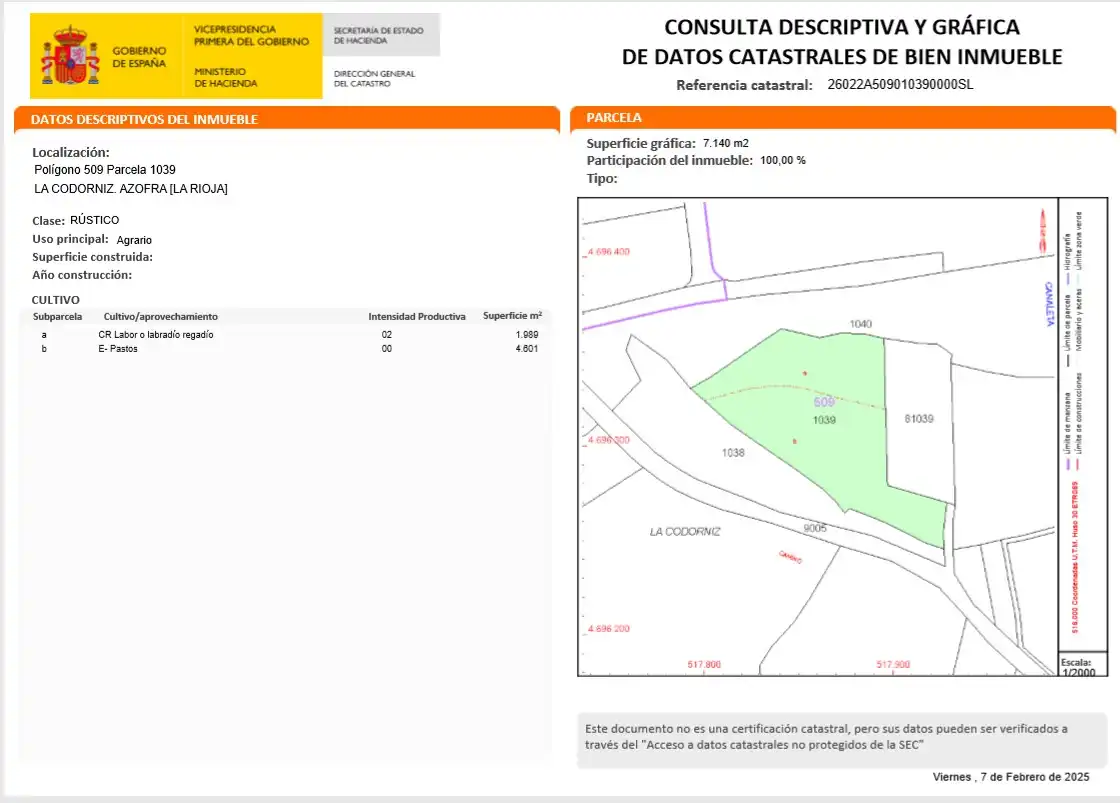Click 'VICEPRESIDENCIA PRIMERA DEL GOBIERNO' text
The width and height of the screenshot is (1120, 803).
(x=251, y=36)
